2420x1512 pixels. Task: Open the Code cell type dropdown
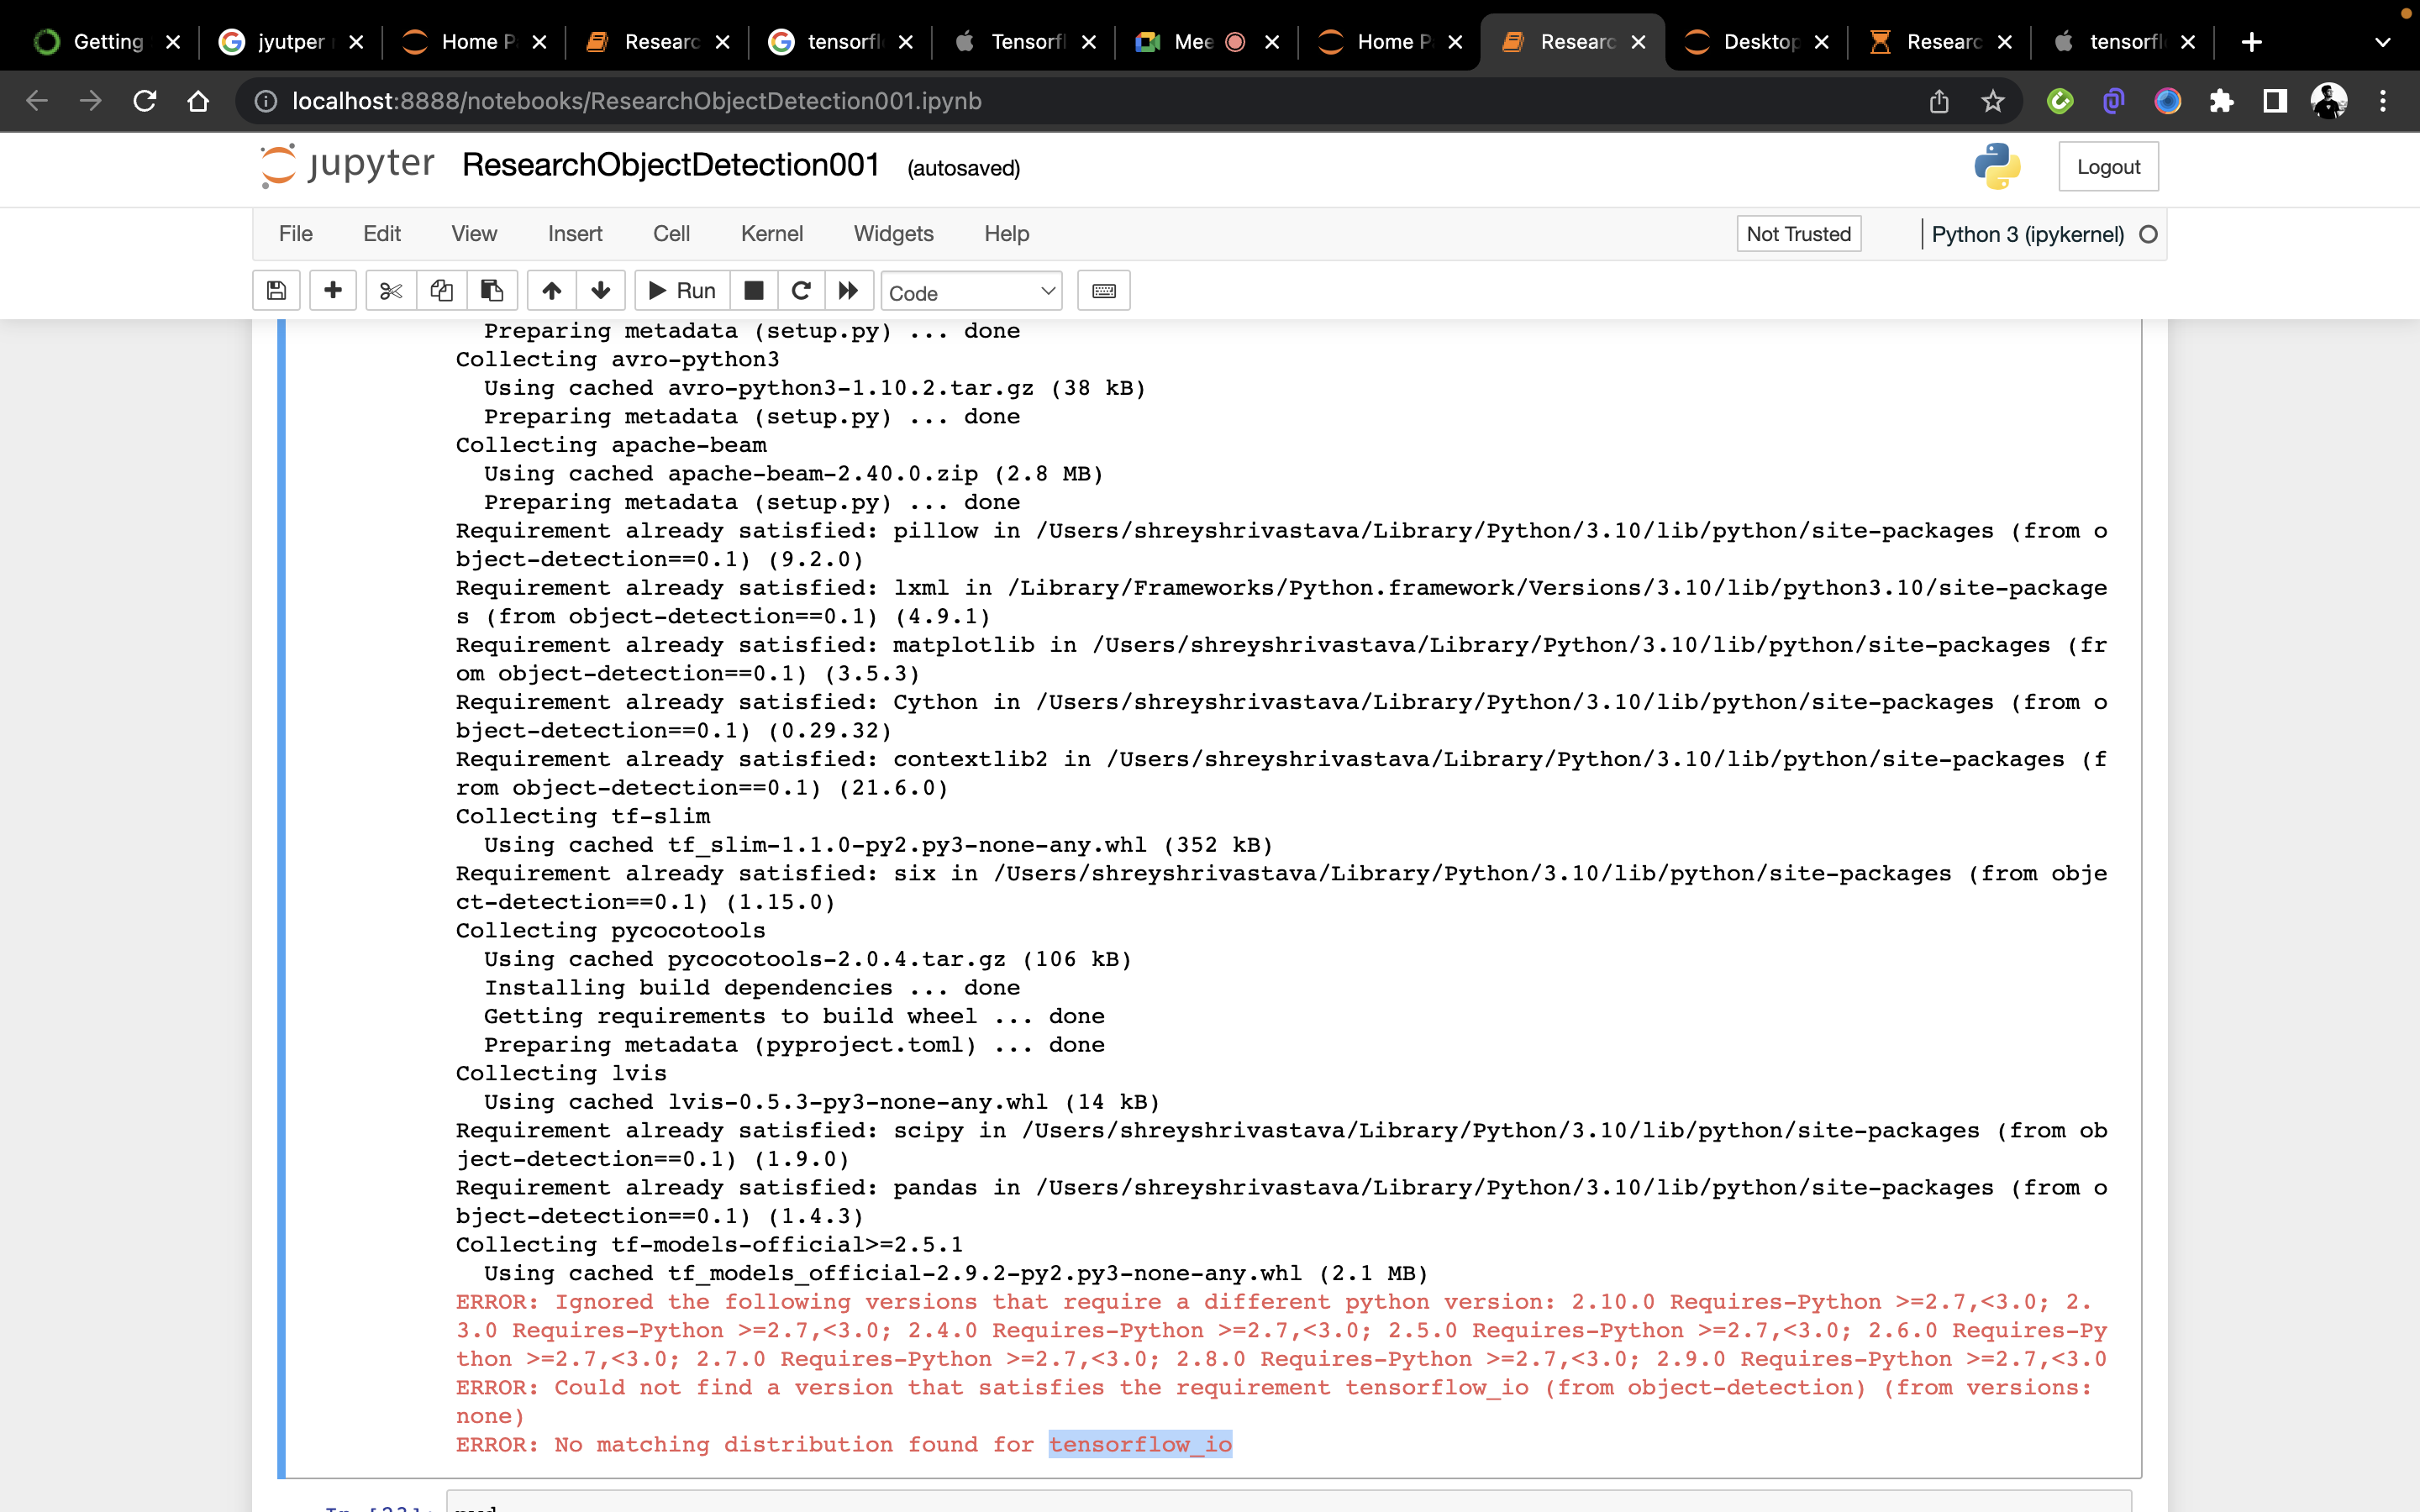click(x=971, y=292)
